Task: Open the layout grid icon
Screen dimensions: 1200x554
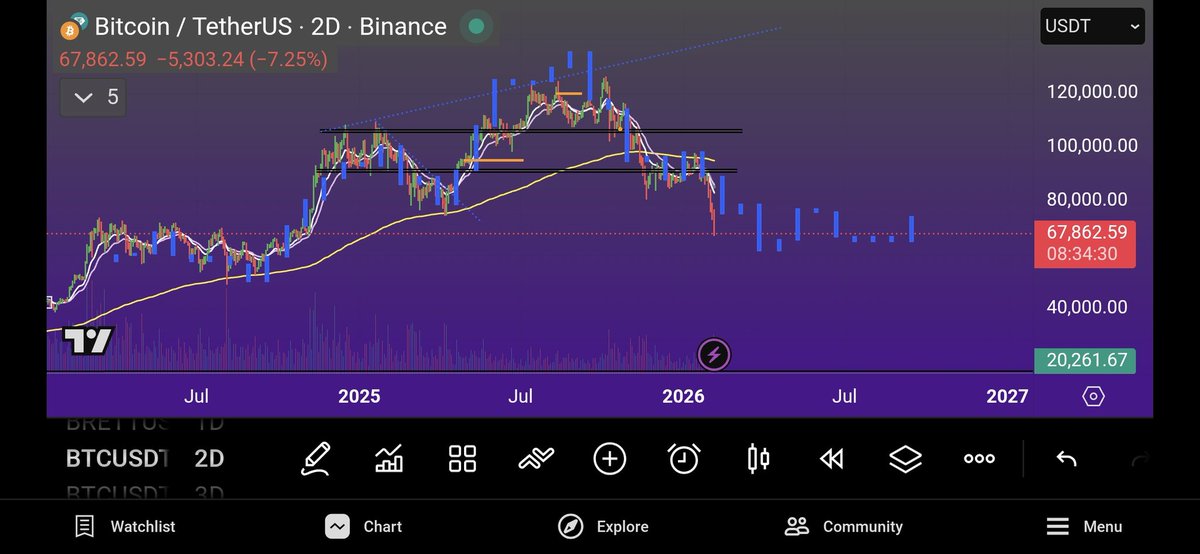Action: click(x=462, y=458)
